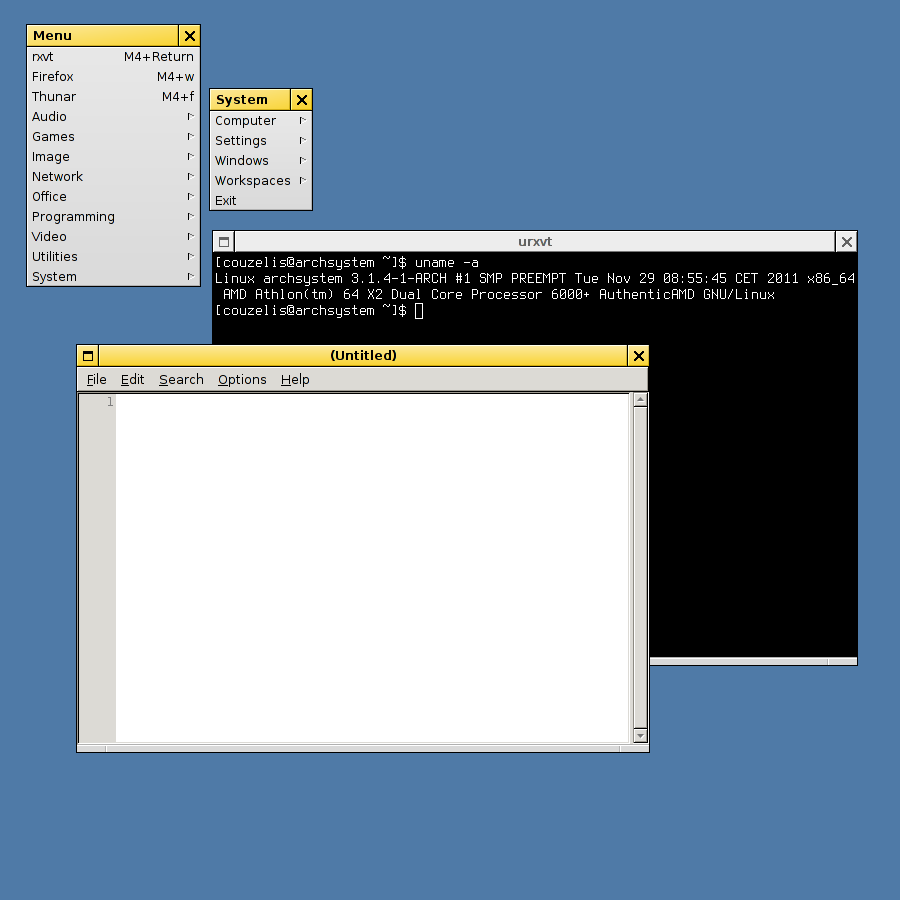Choose Exit in the System menu
Viewport: 900px width, 900px height.
click(261, 200)
